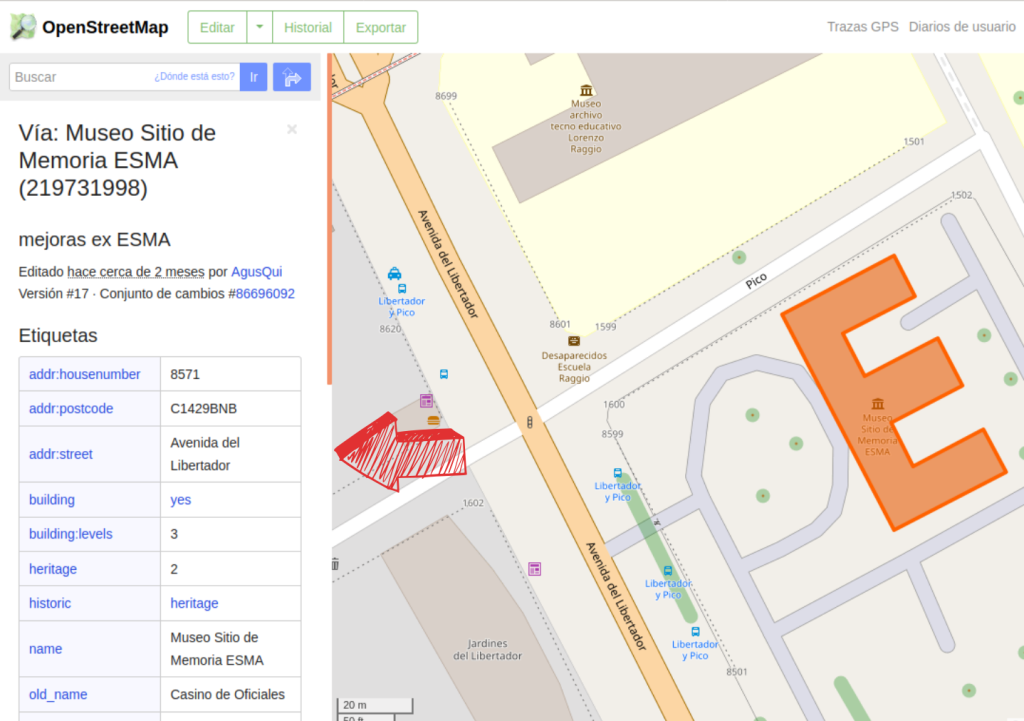Click the bus stop icon below the taxi
The image size is (1024, 721).
tap(402, 288)
